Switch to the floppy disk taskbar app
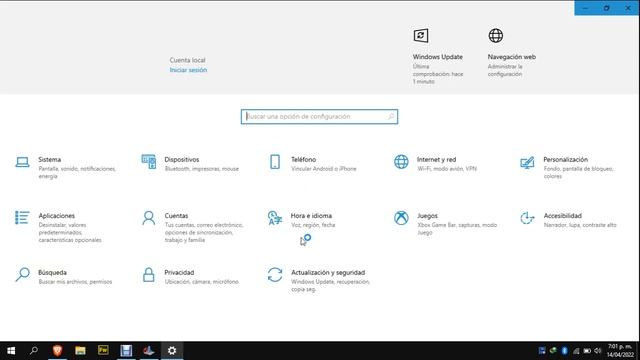 (126, 351)
